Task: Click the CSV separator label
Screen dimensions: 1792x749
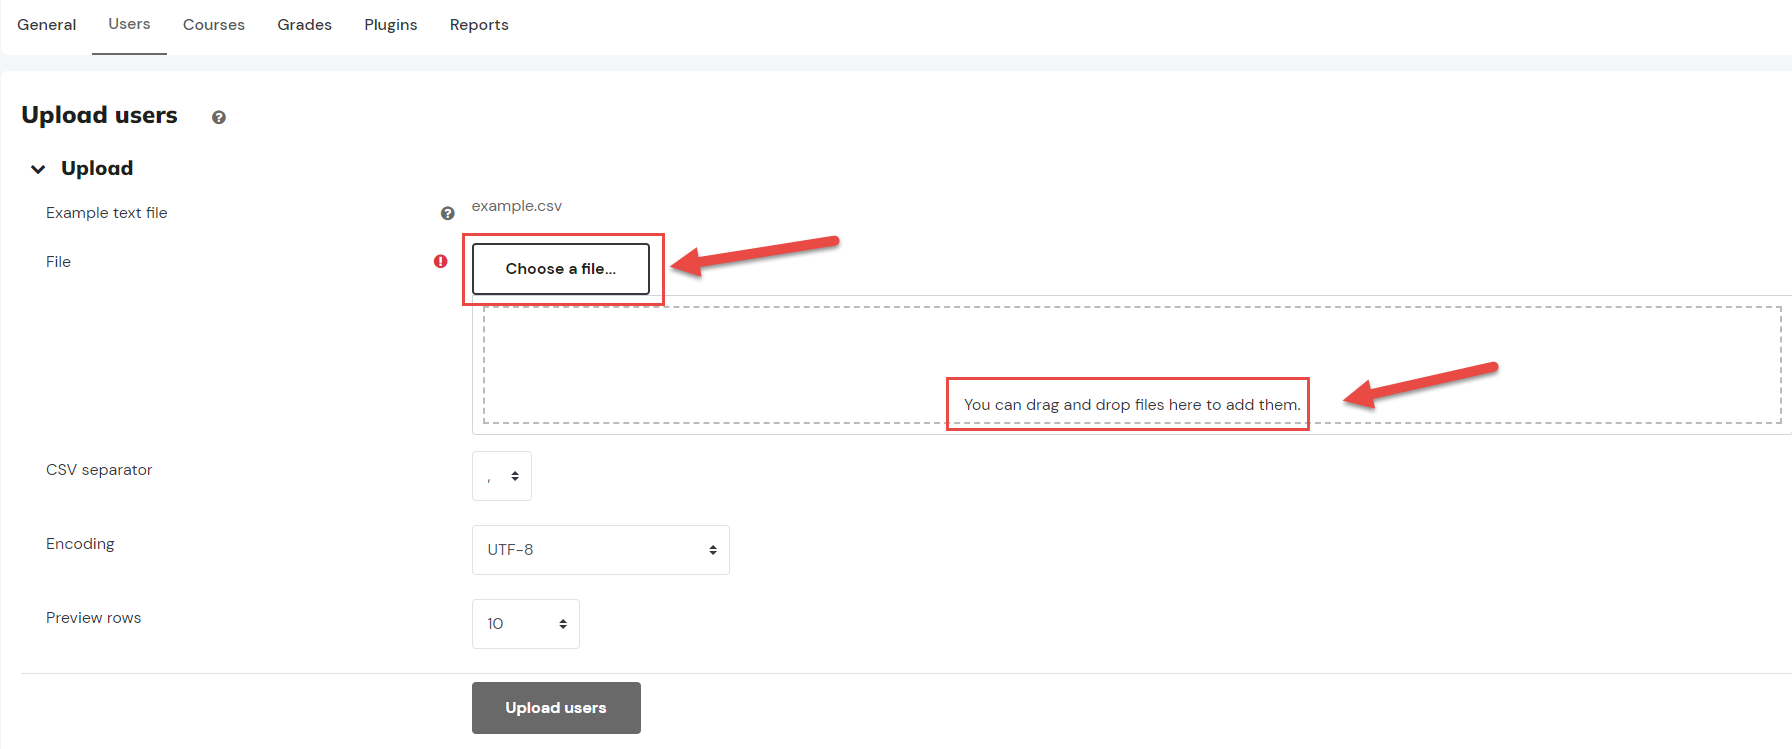Action: tap(99, 470)
